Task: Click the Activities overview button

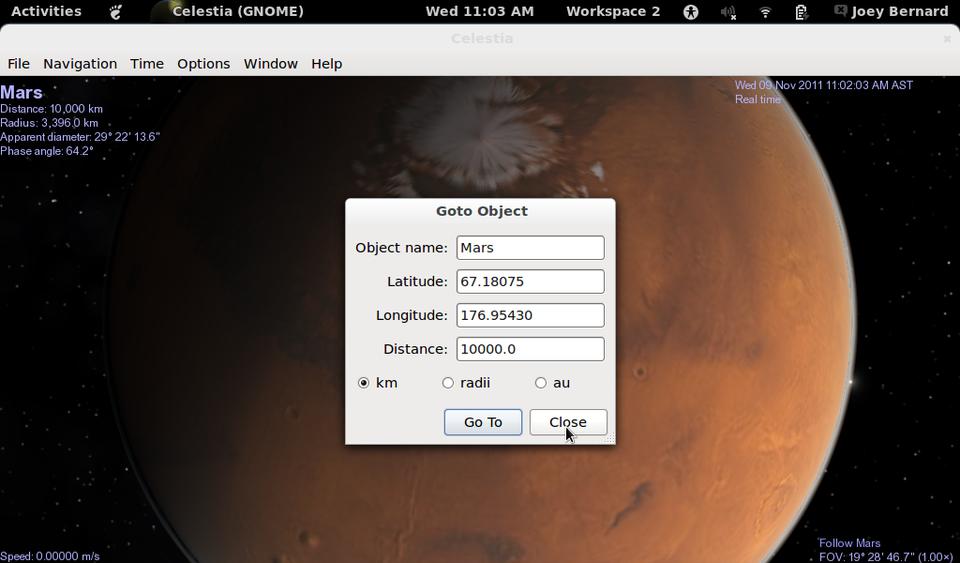Action: (46, 12)
